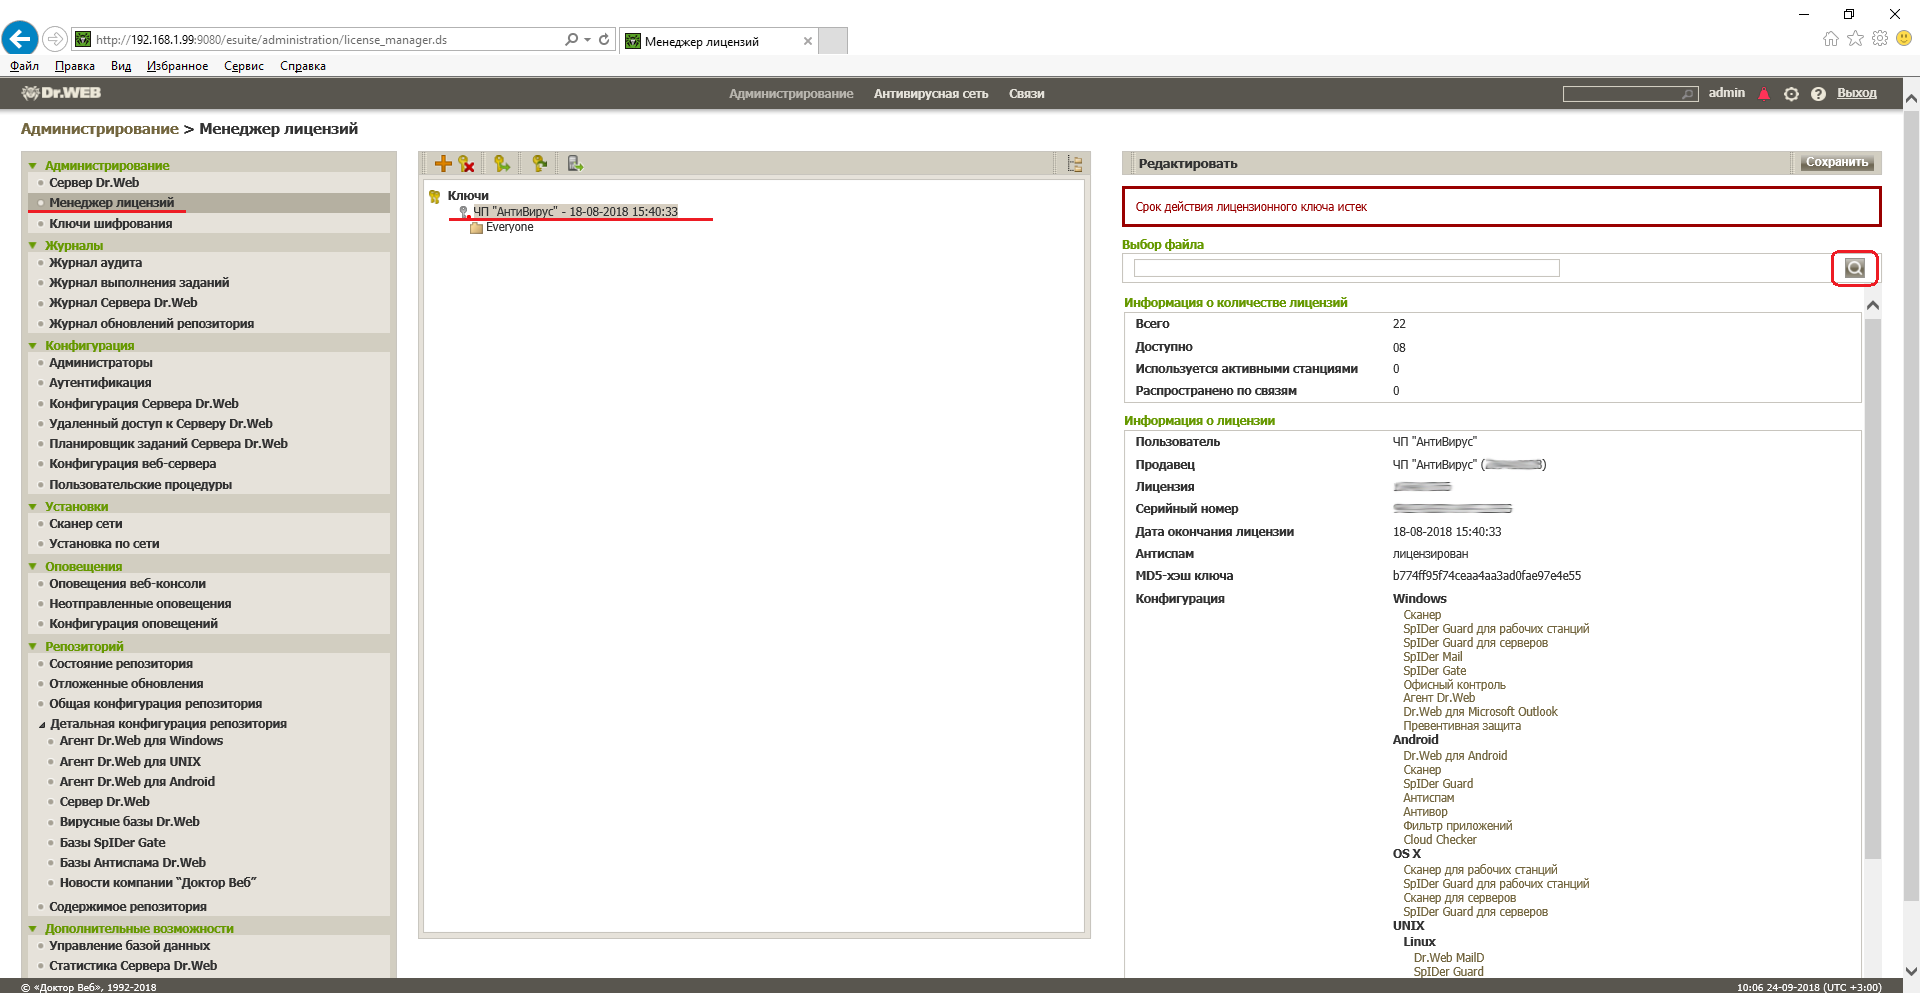
Task: Collapse the Администрирование sidebar section
Action: (x=33, y=166)
